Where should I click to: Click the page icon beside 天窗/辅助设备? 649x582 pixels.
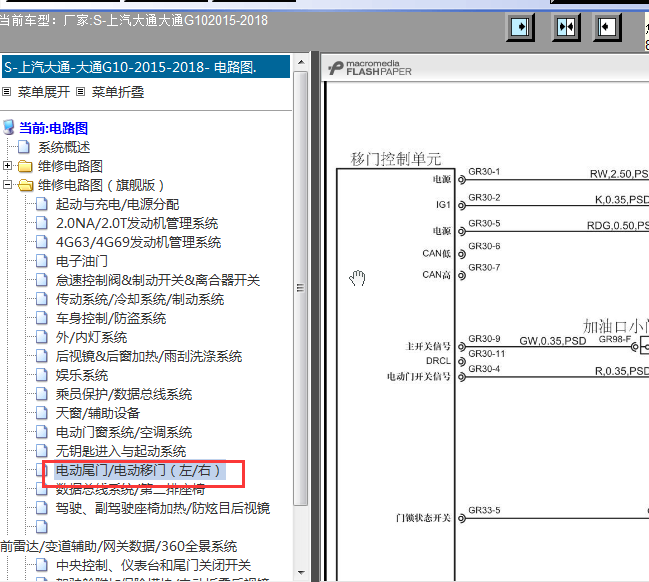tap(41, 413)
